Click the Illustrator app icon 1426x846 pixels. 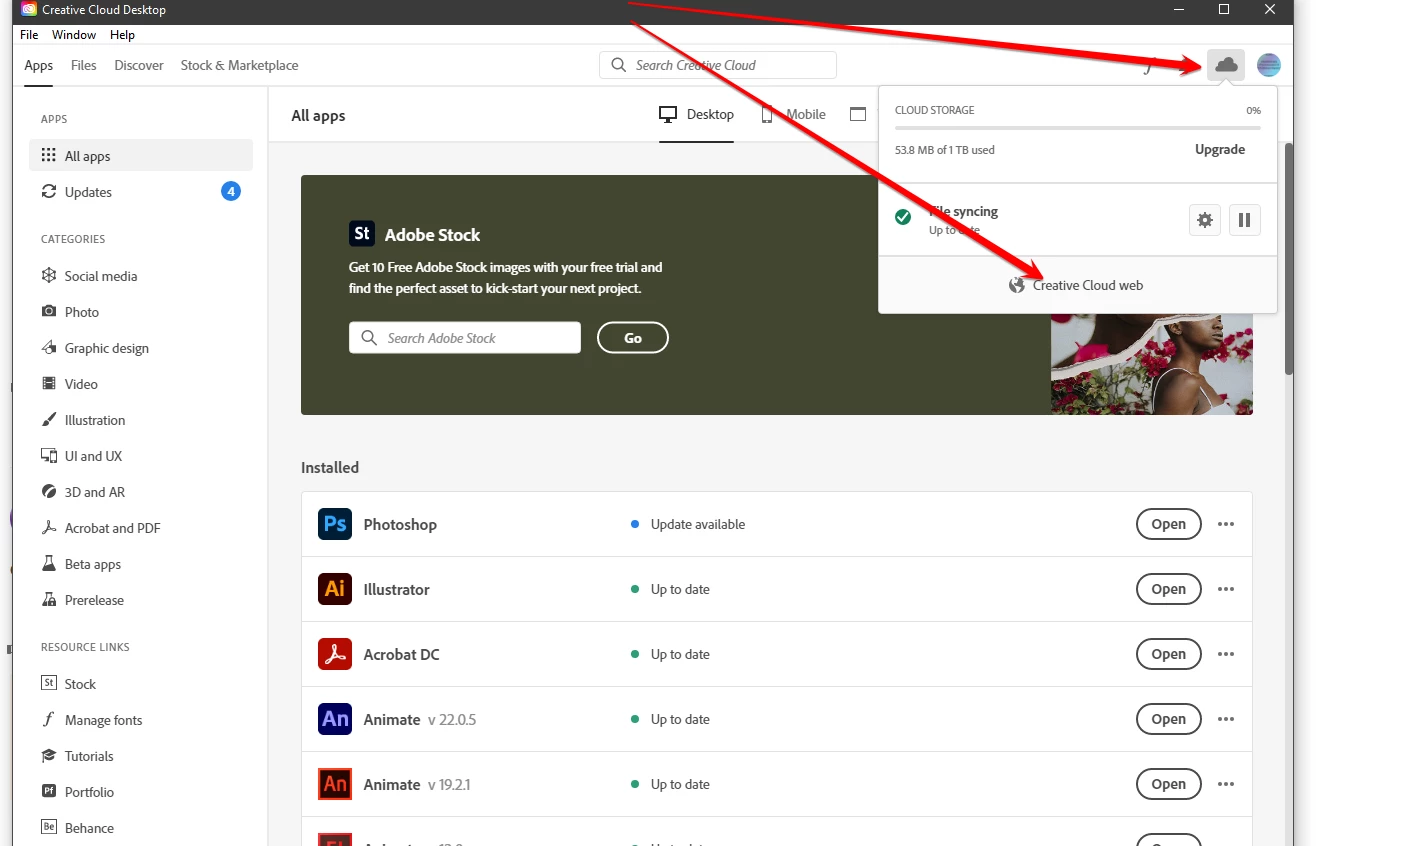(x=335, y=589)
